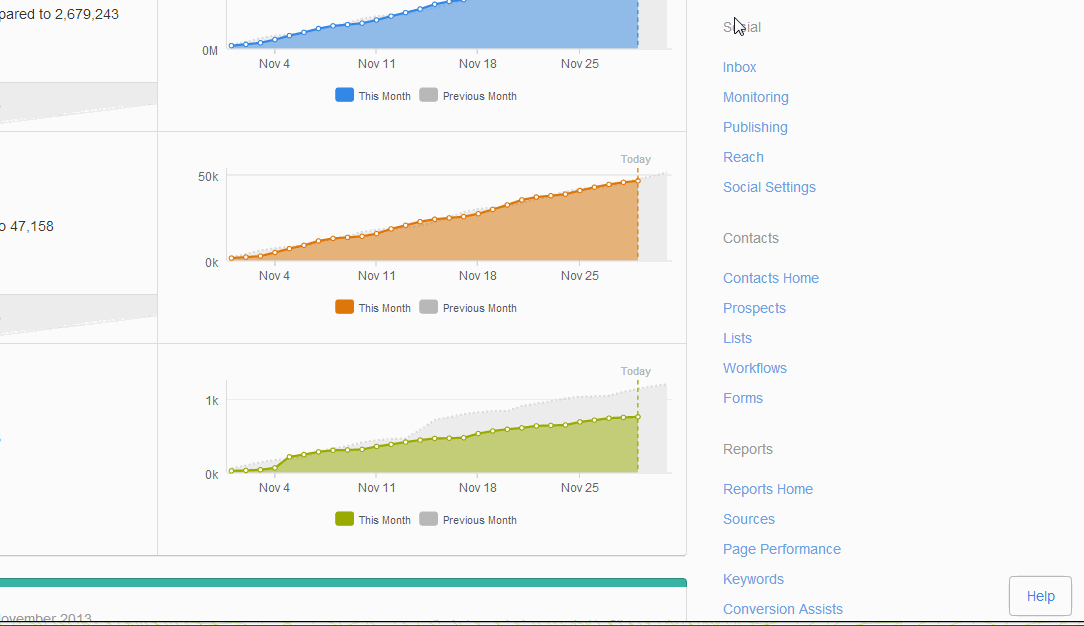Navigate to Contacts Home
This screenshot has width=1084, height=626.
pyautogui.click(x=770, y=278)
